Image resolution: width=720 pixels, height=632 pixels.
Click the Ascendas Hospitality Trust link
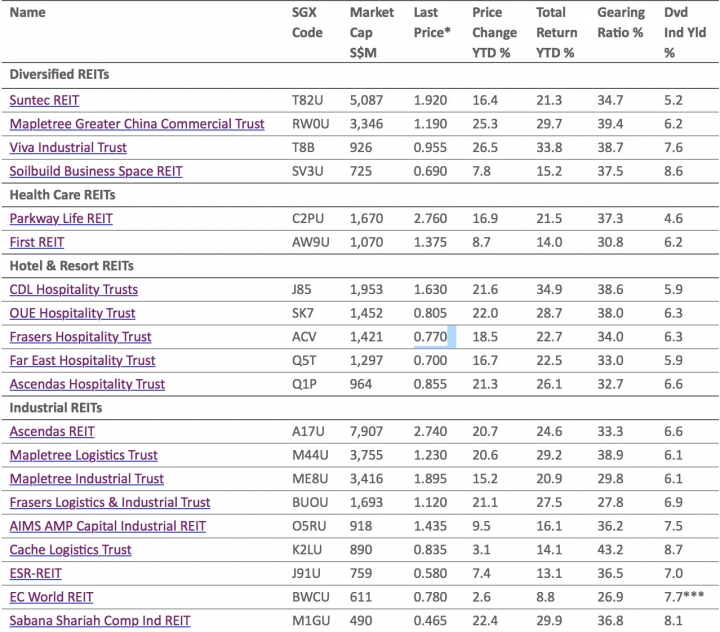coord(87,384)
